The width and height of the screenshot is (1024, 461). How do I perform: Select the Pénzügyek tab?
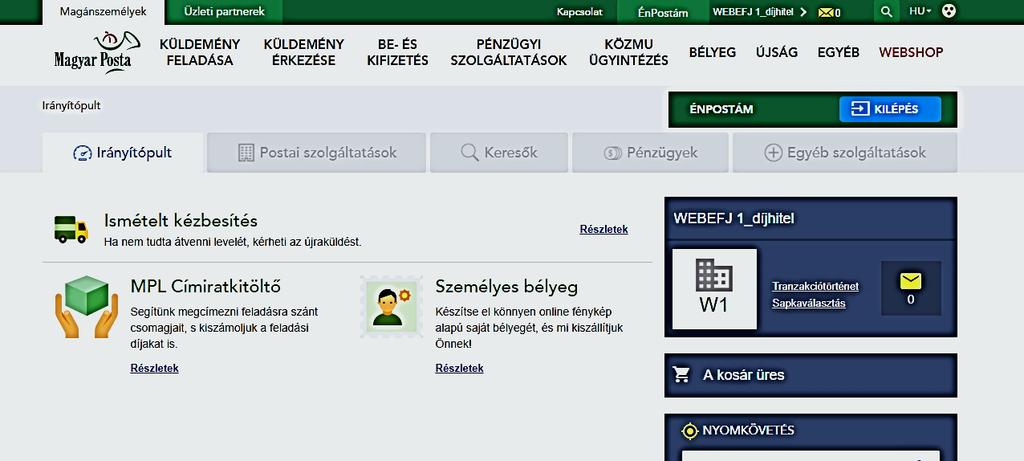[650, 153]
